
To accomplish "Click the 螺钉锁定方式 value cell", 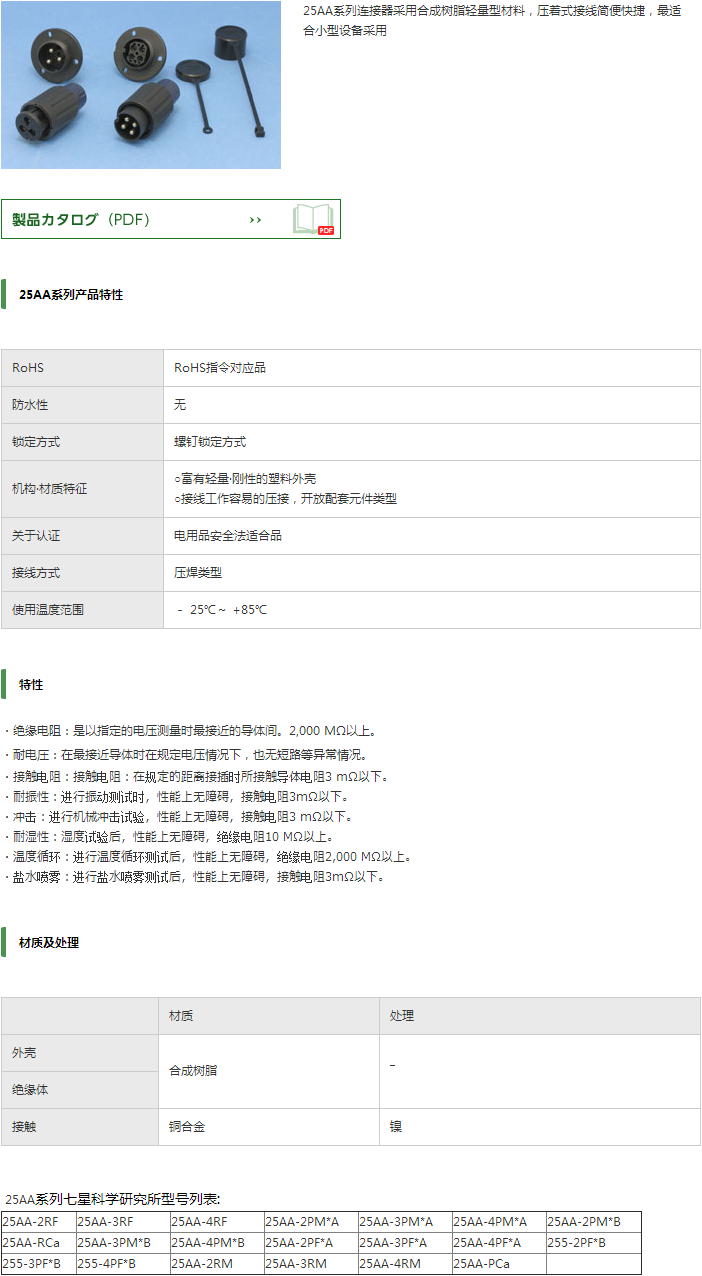I will [432, 442].
